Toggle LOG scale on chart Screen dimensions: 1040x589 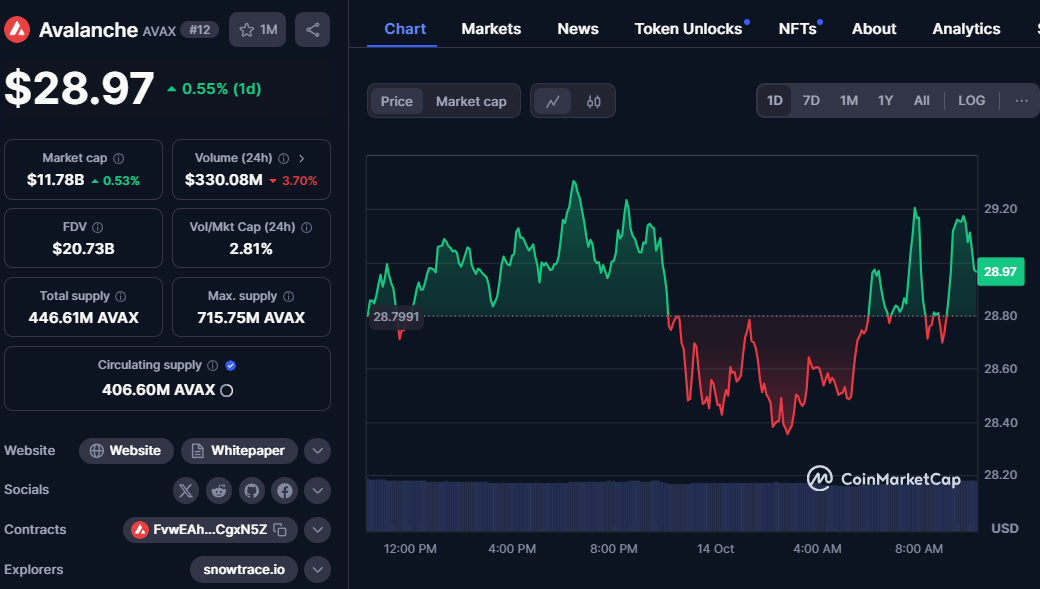pyautogui.click(x=971, y=101)
